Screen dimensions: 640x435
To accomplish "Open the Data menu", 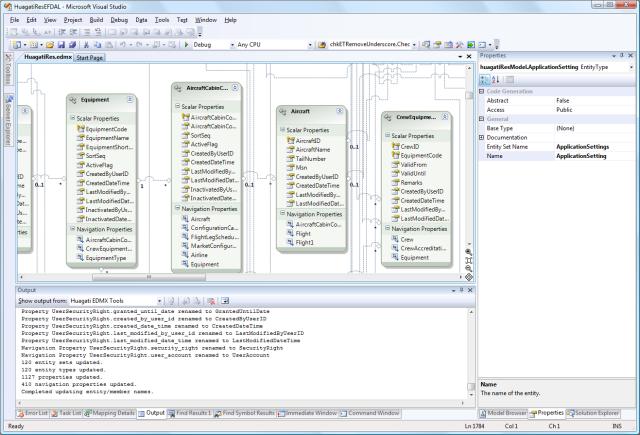I will 141,20.
